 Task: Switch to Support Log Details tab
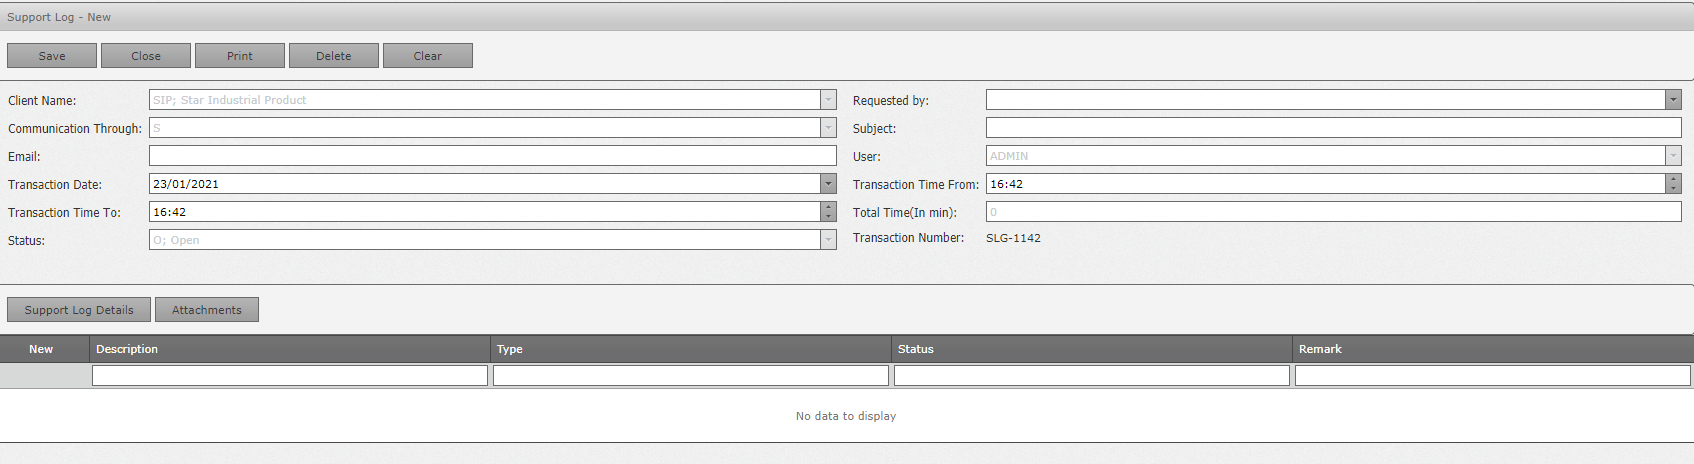point(79,310)
